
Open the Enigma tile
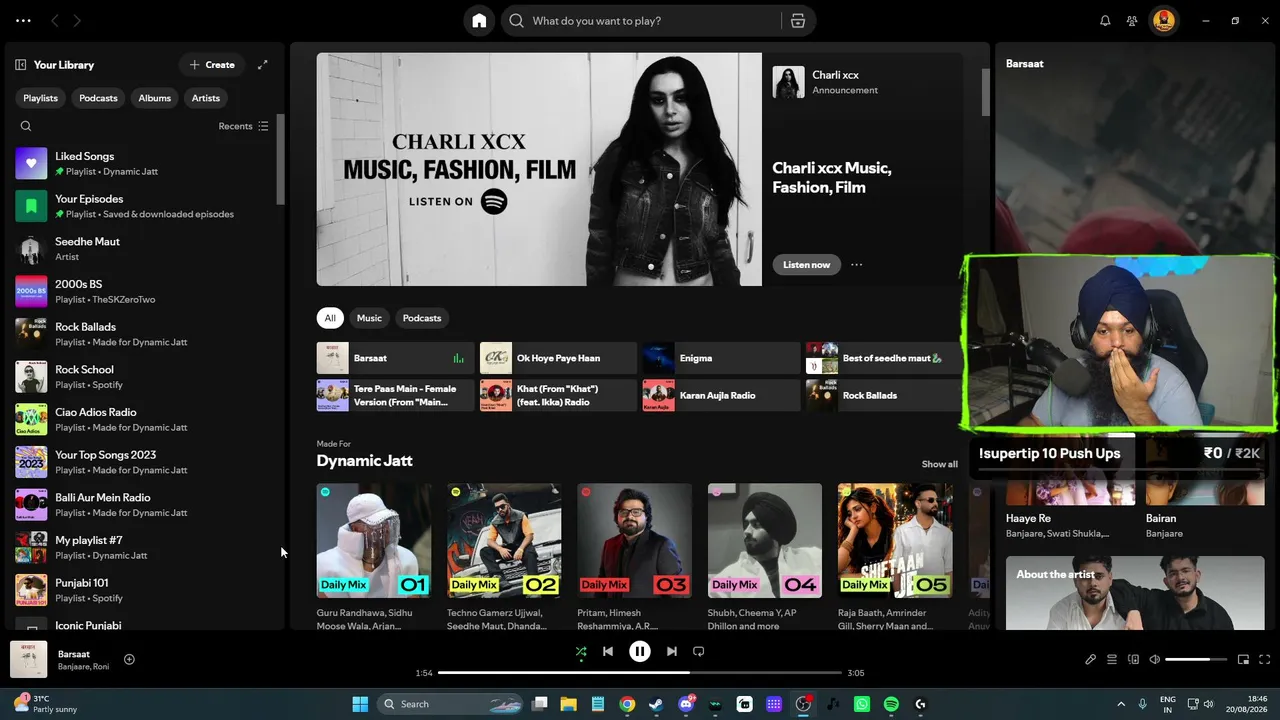point(721,358)
